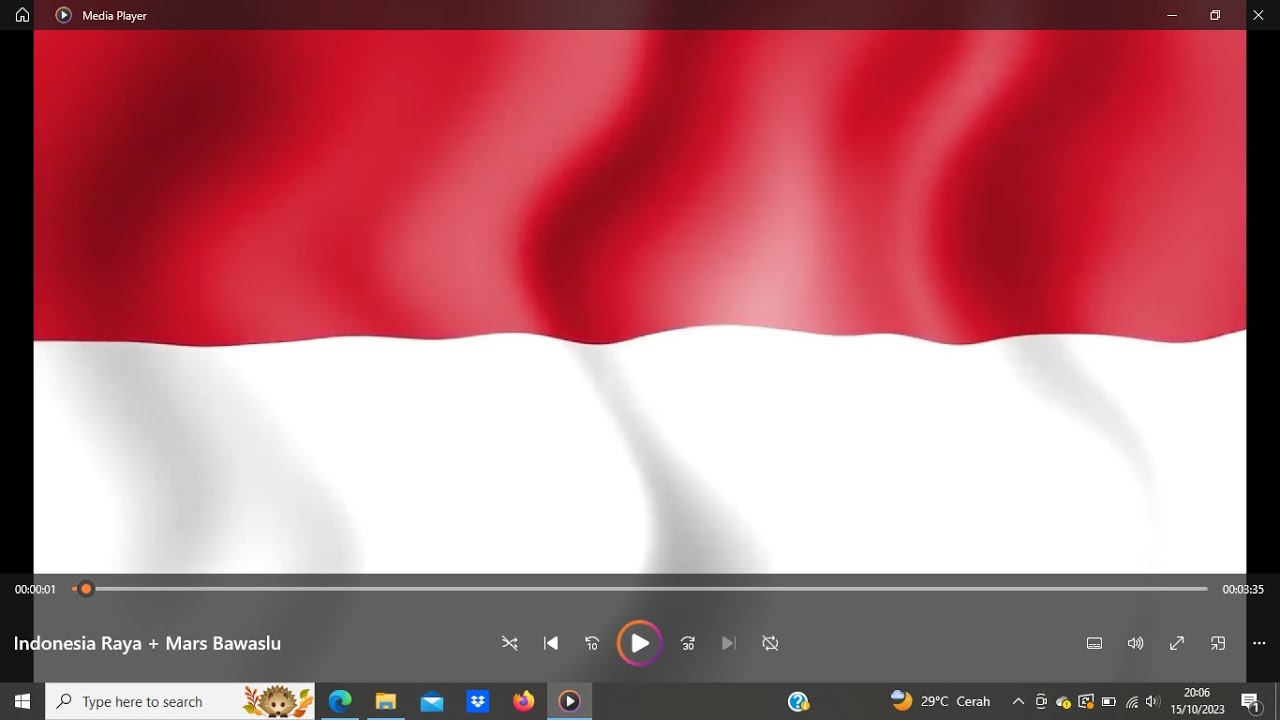The height and width of the screenshot is (720, 1280).
Task: Click the central Play button
Action: (x=640, y=643)
